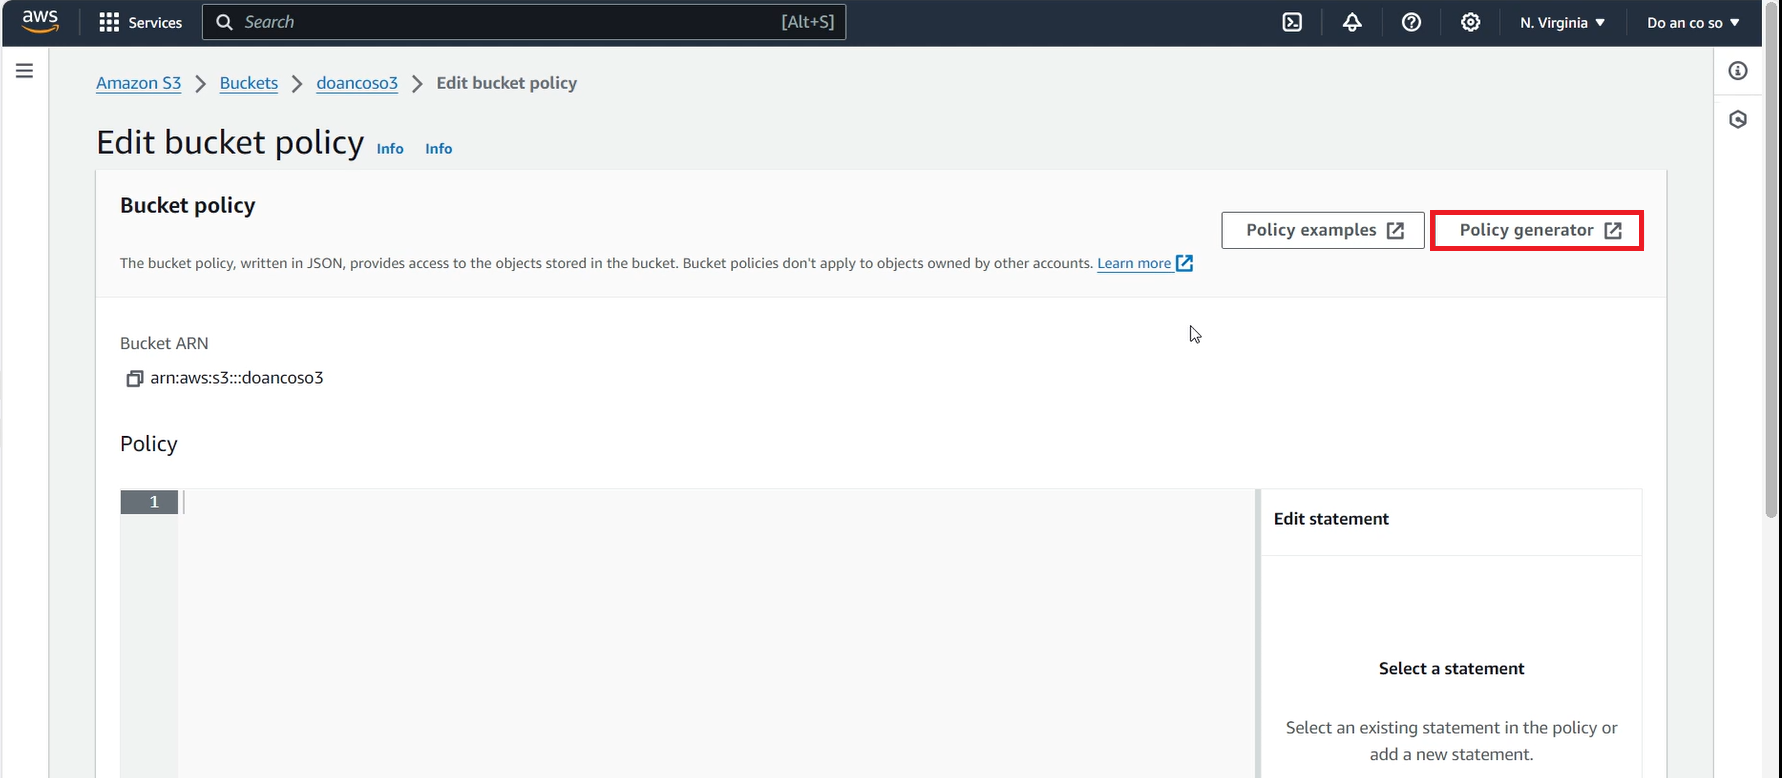Screen dimensions: 1782x778
Task: Click the Select a statement text
Action: 1451,669
